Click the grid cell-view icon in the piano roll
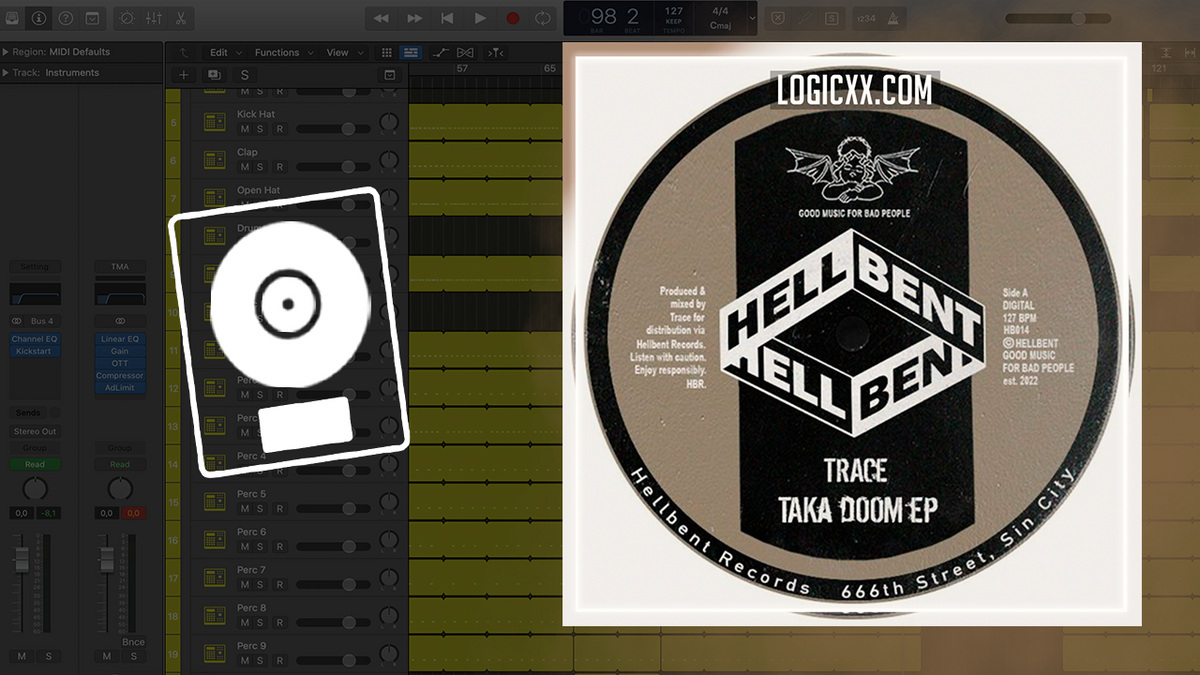1200x675 pixels. point(387,51)
